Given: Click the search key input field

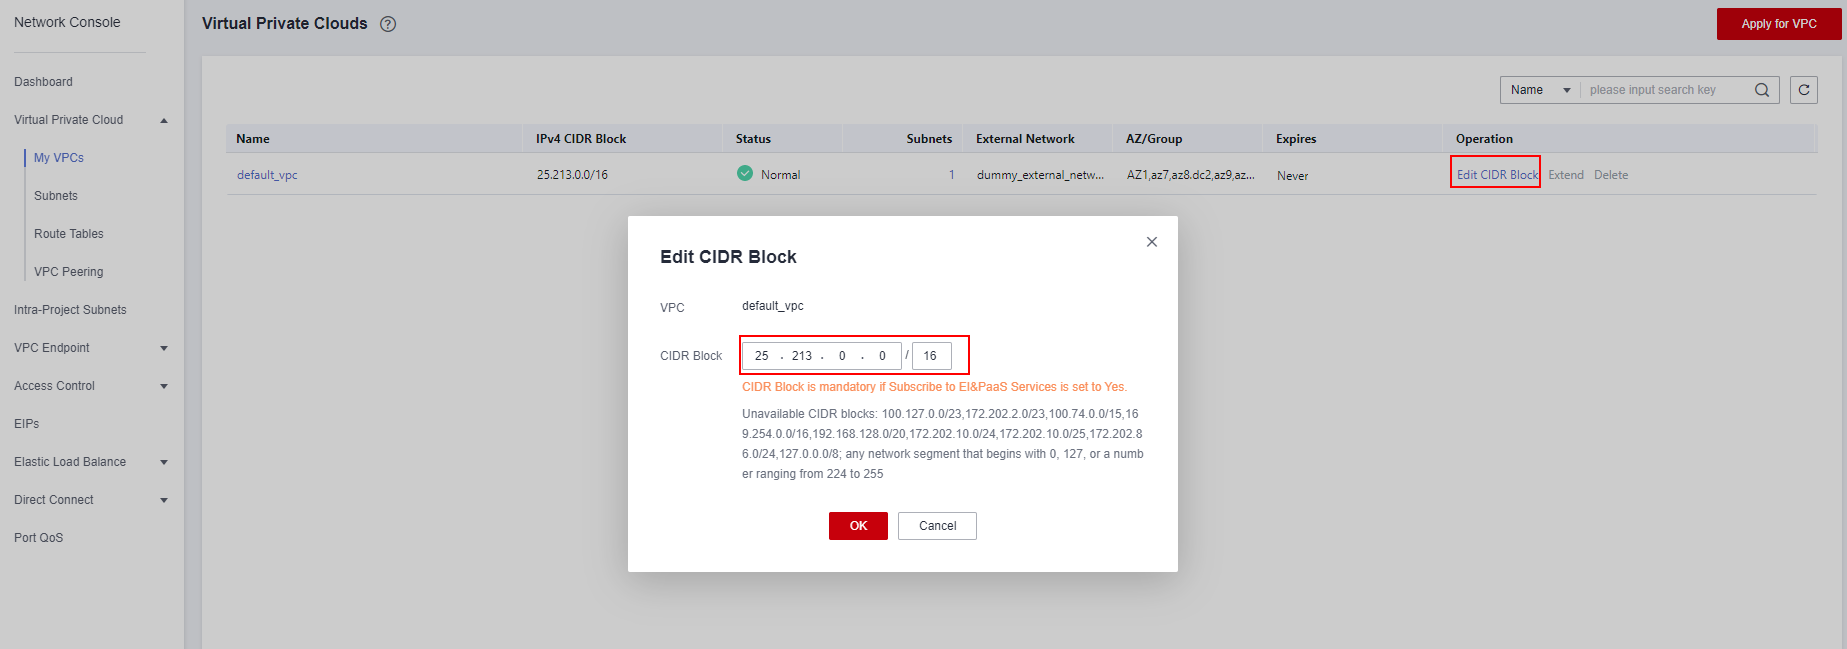Looking at the screenshot, I should (1665, 90).
